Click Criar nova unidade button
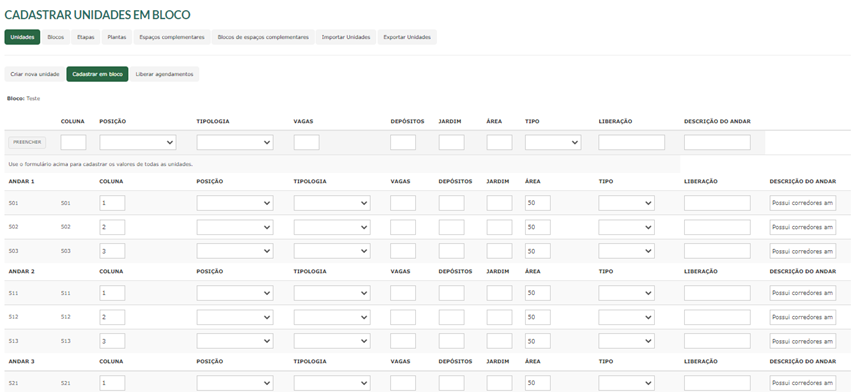Screen dimensions: 856x392 pyautogui.click(x=35, y=74)
